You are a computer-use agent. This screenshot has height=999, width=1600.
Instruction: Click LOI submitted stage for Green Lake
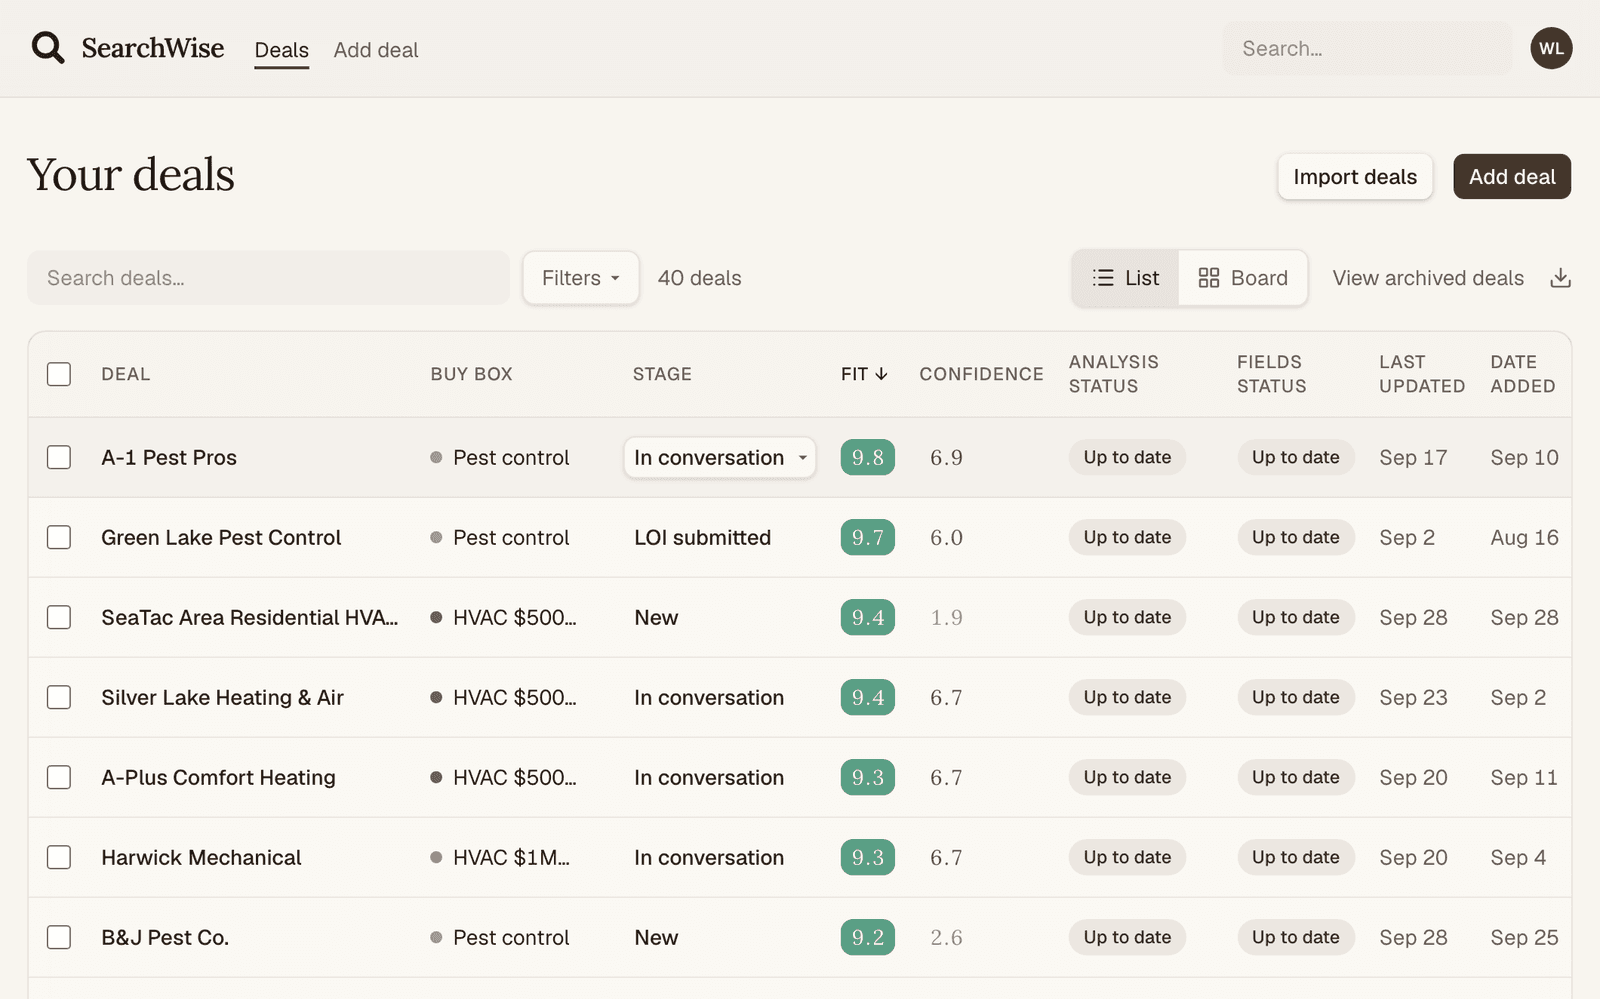tap(702, 537)
